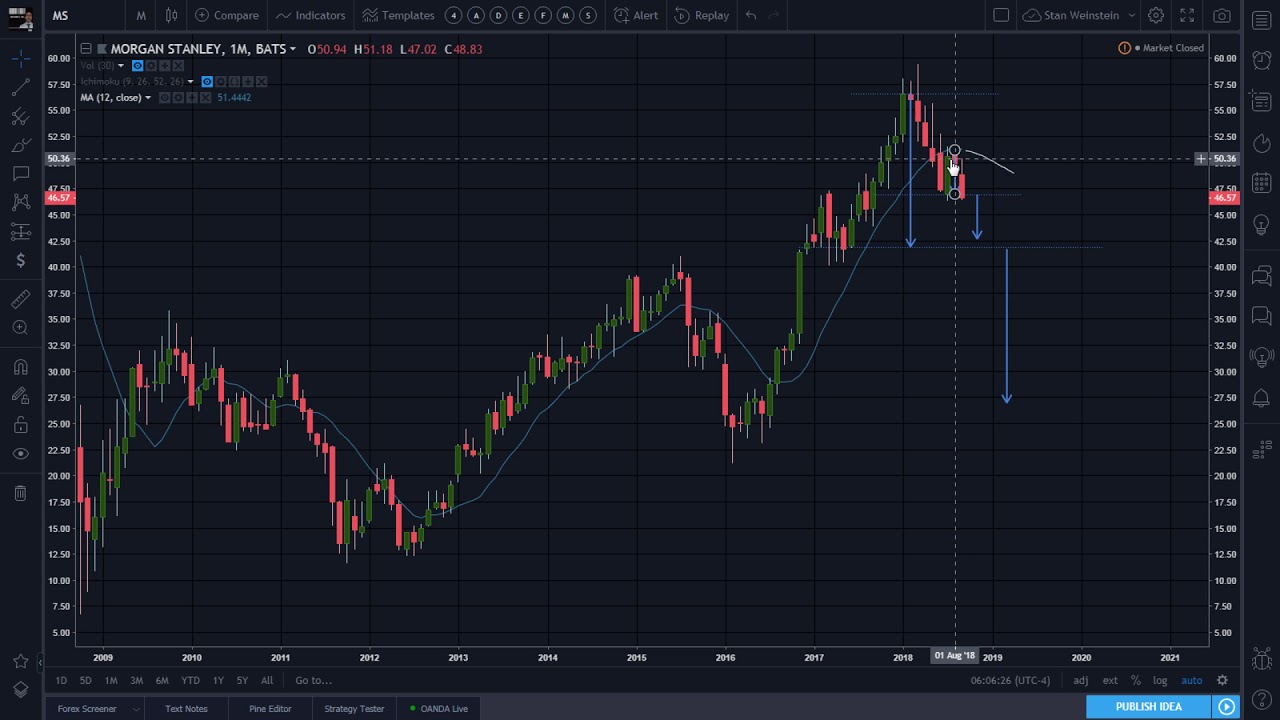Toggle MA (12, close) visibility eye
Viewport: 1280px width, 720px height.
coord(164,97)
